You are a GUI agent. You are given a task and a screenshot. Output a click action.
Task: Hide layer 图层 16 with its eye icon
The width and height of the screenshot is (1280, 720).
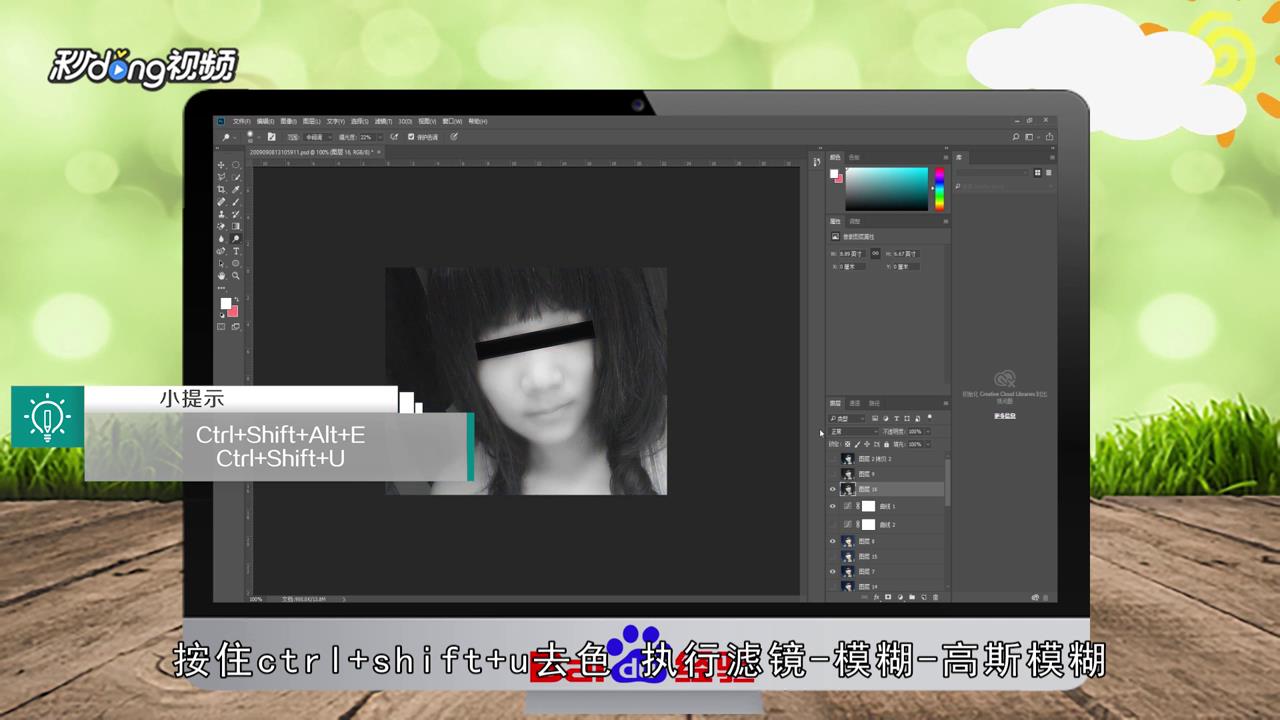pyautogui.click(x=832, y=489)
